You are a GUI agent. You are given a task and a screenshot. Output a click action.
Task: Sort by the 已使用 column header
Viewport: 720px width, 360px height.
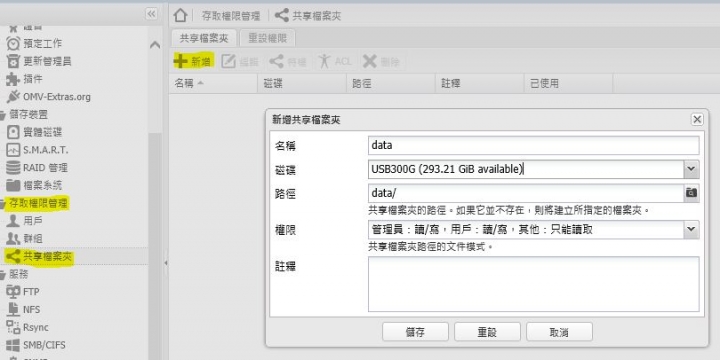[x=568, y=84]
